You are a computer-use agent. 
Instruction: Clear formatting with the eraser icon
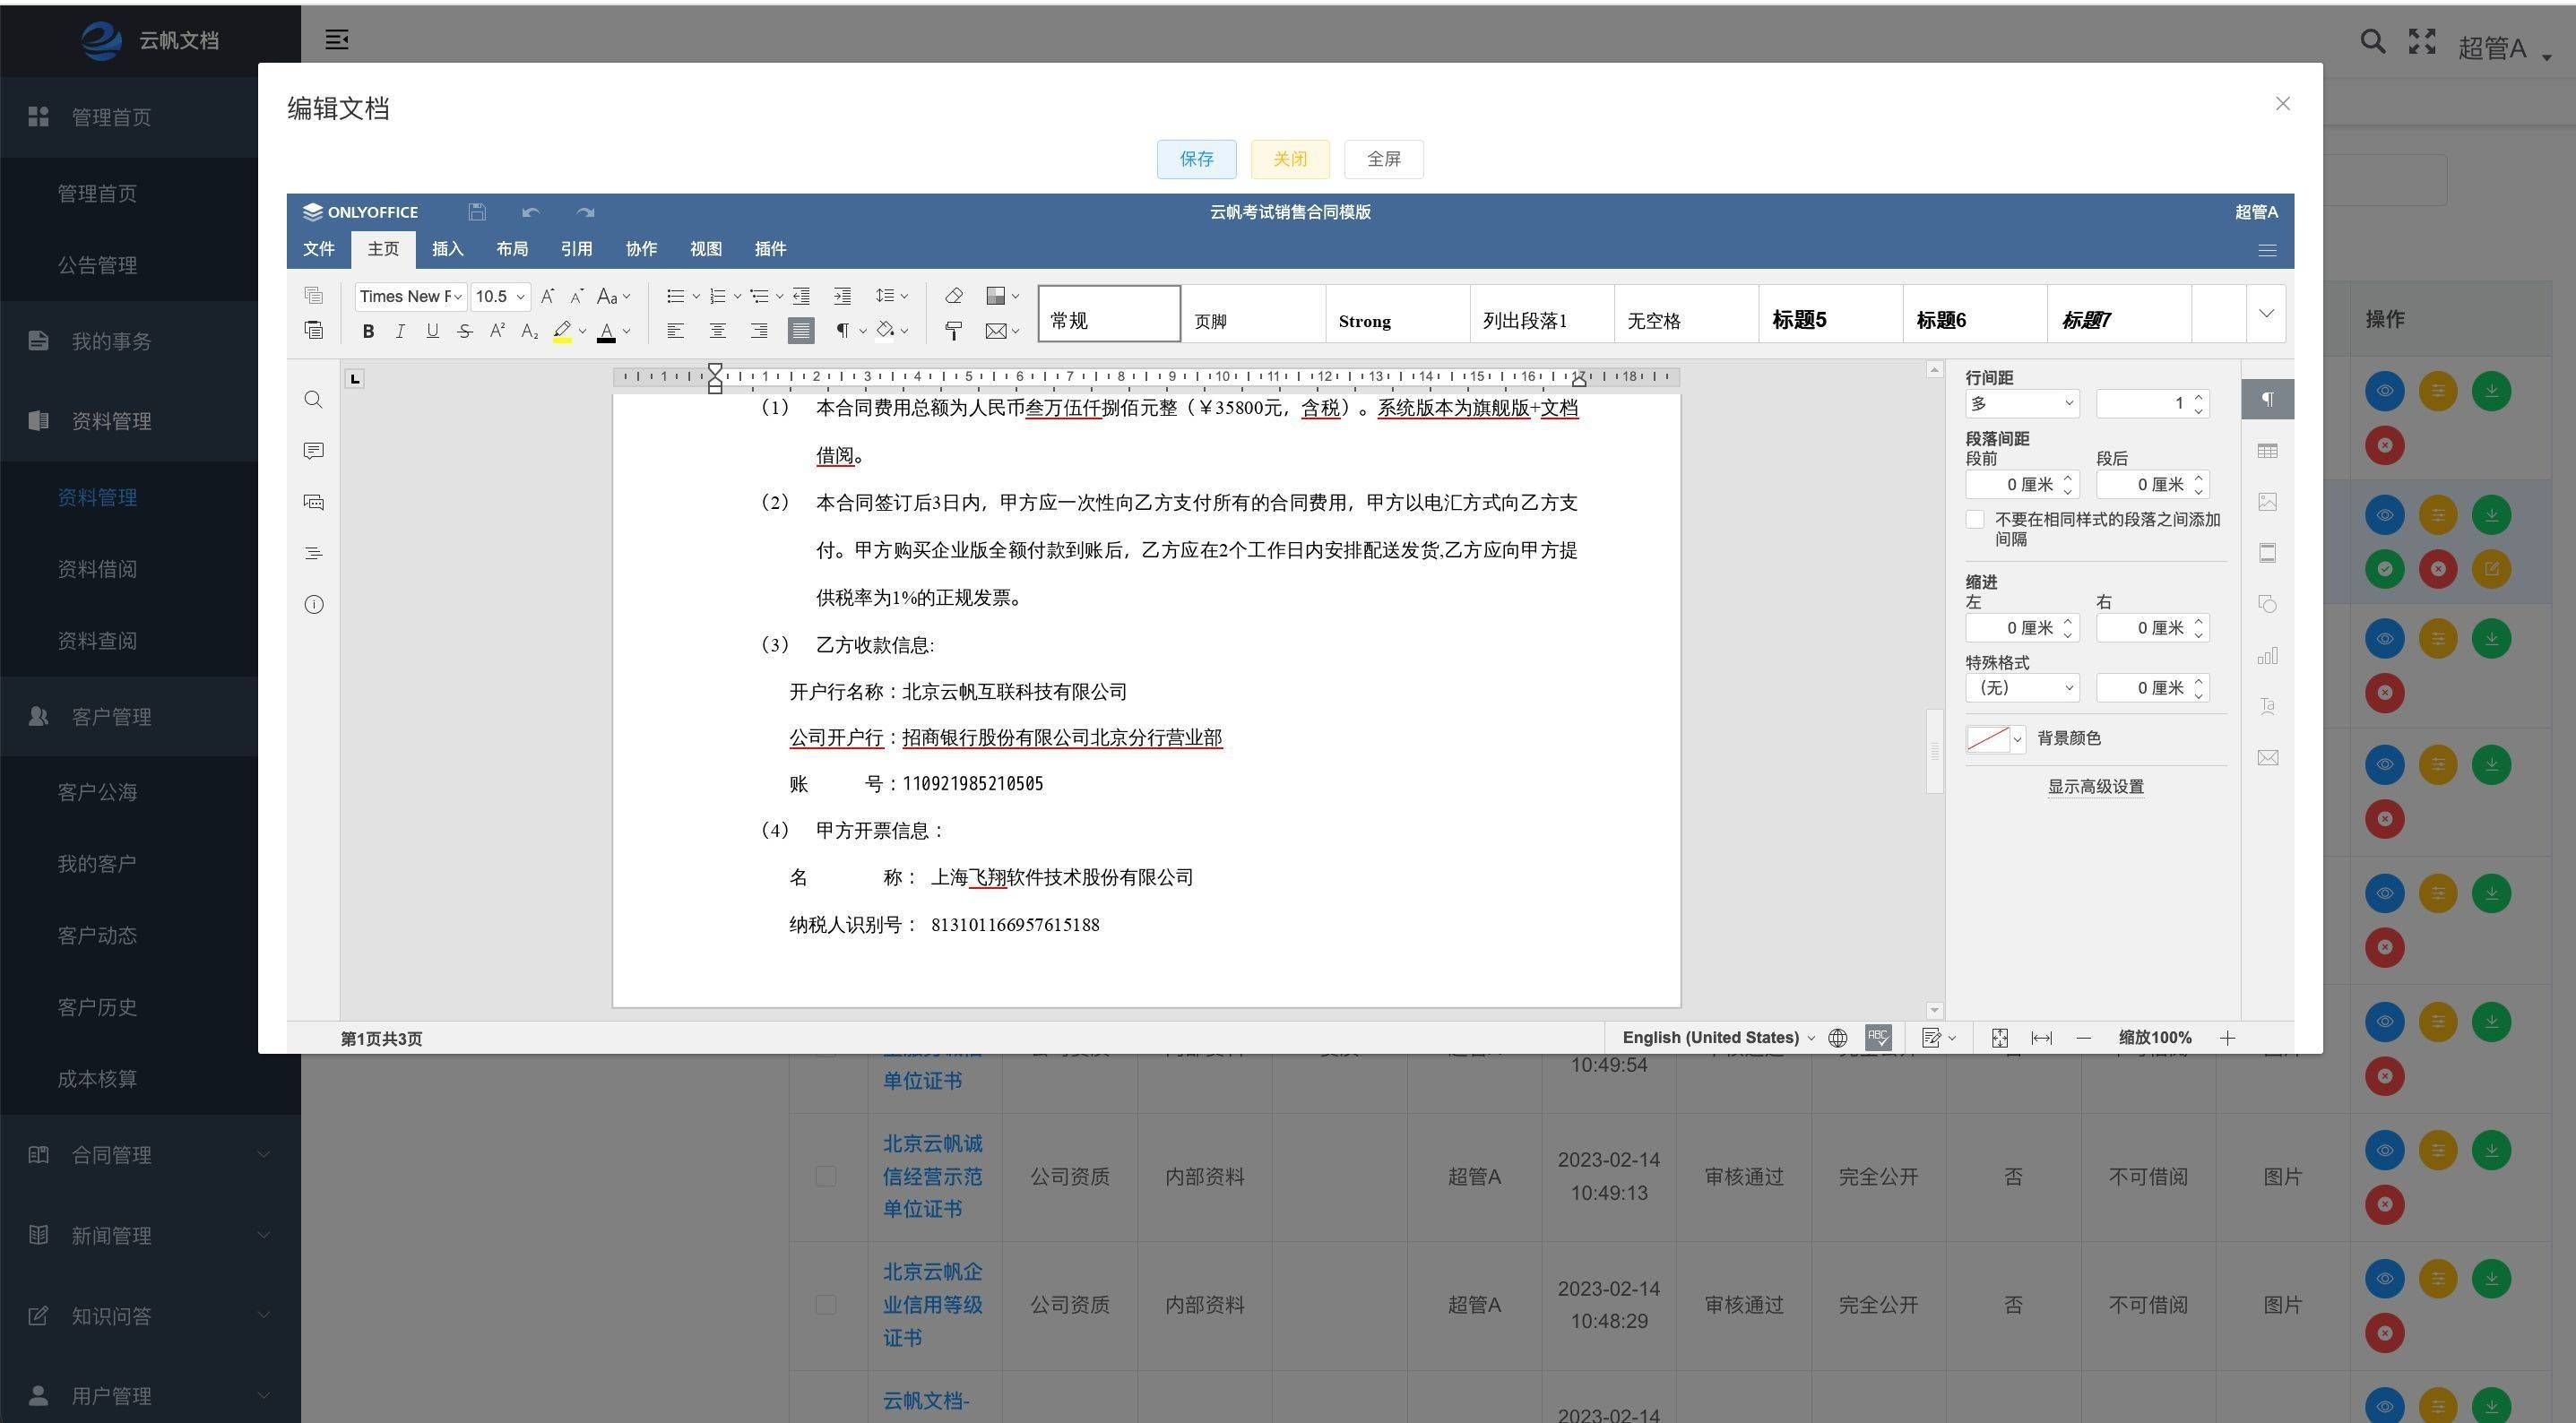(x=953, y=295)
